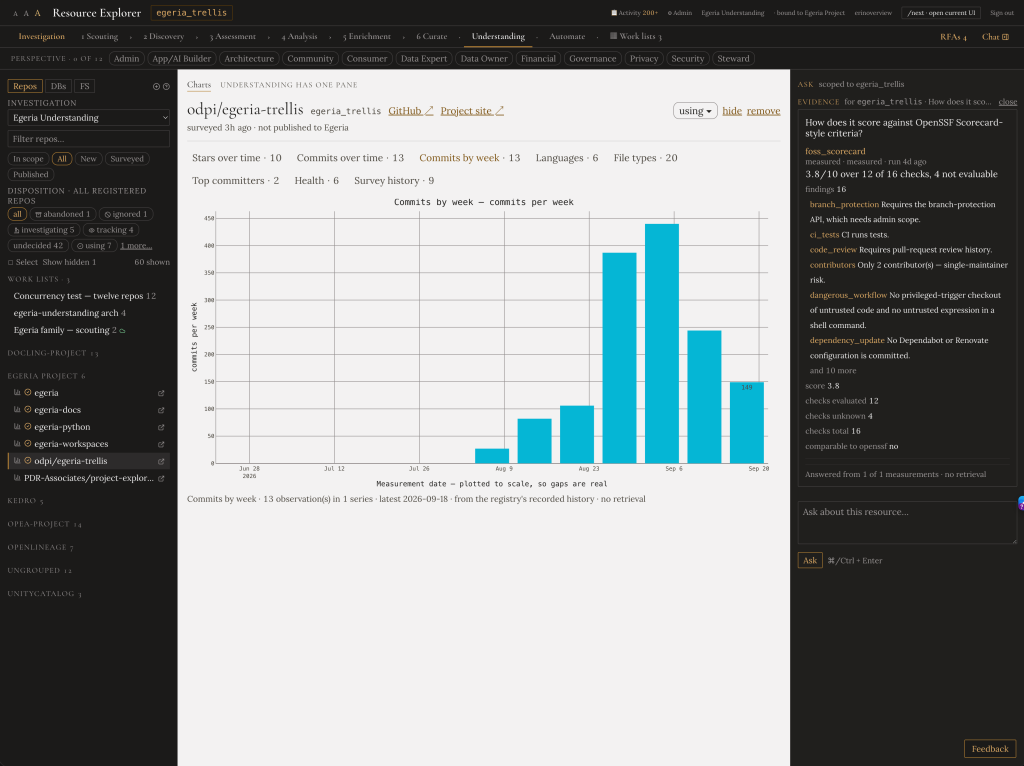
Task: Open chart icon for egeria-docs row
Action: point(17,409)
